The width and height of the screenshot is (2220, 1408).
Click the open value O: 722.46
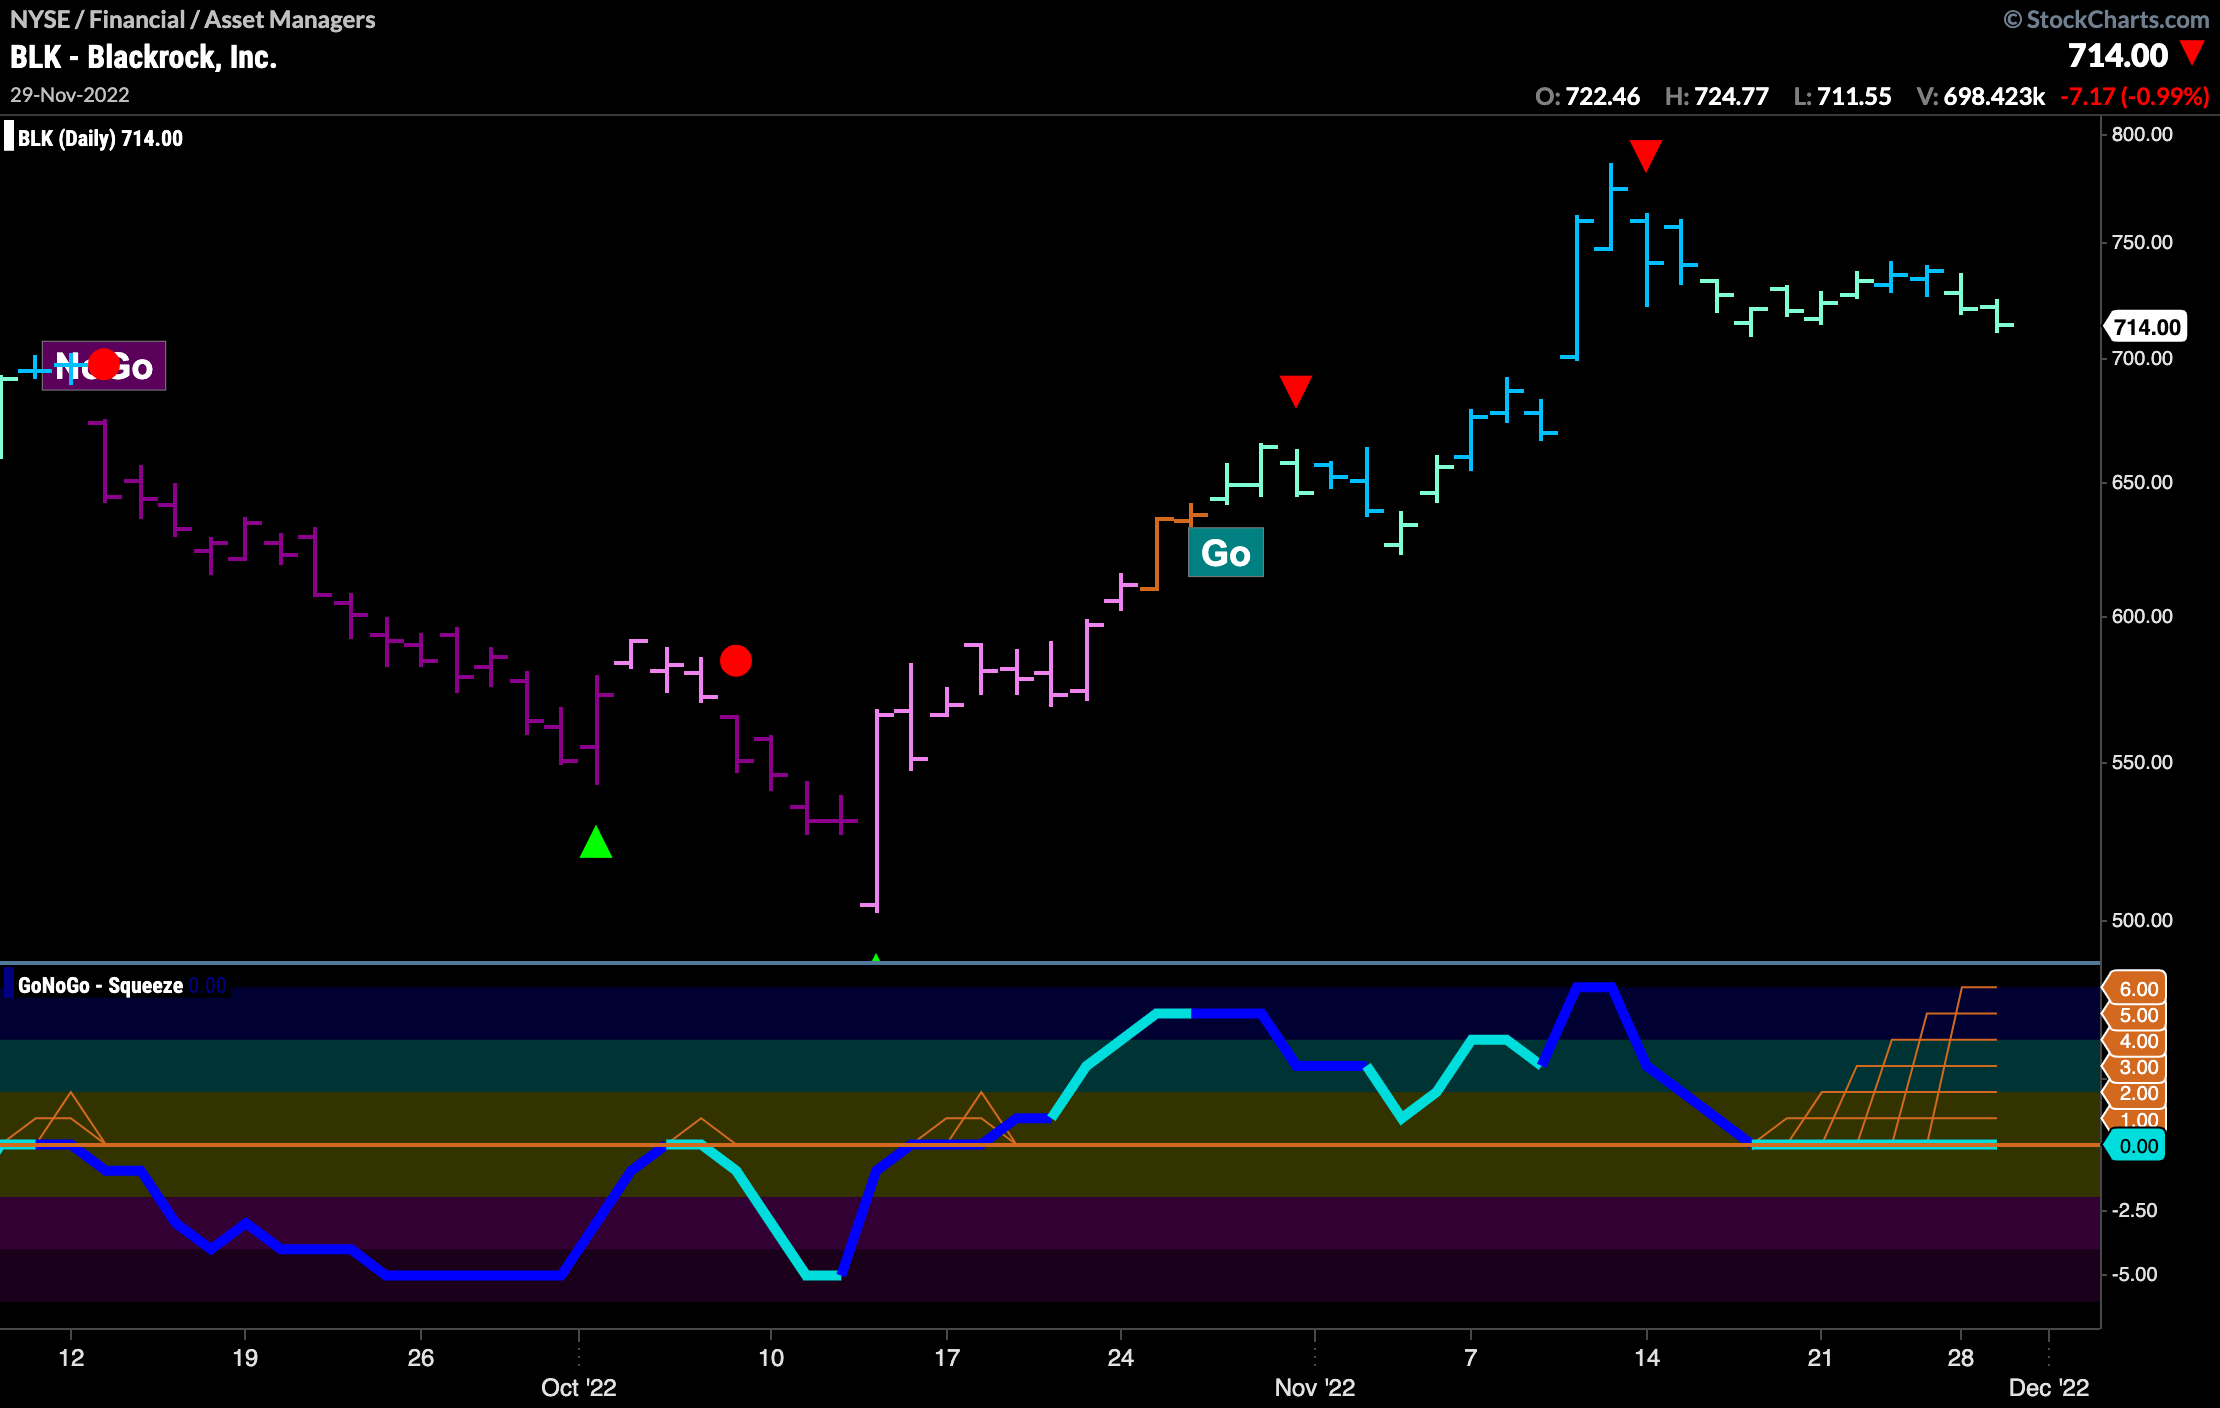point(1587,96)
